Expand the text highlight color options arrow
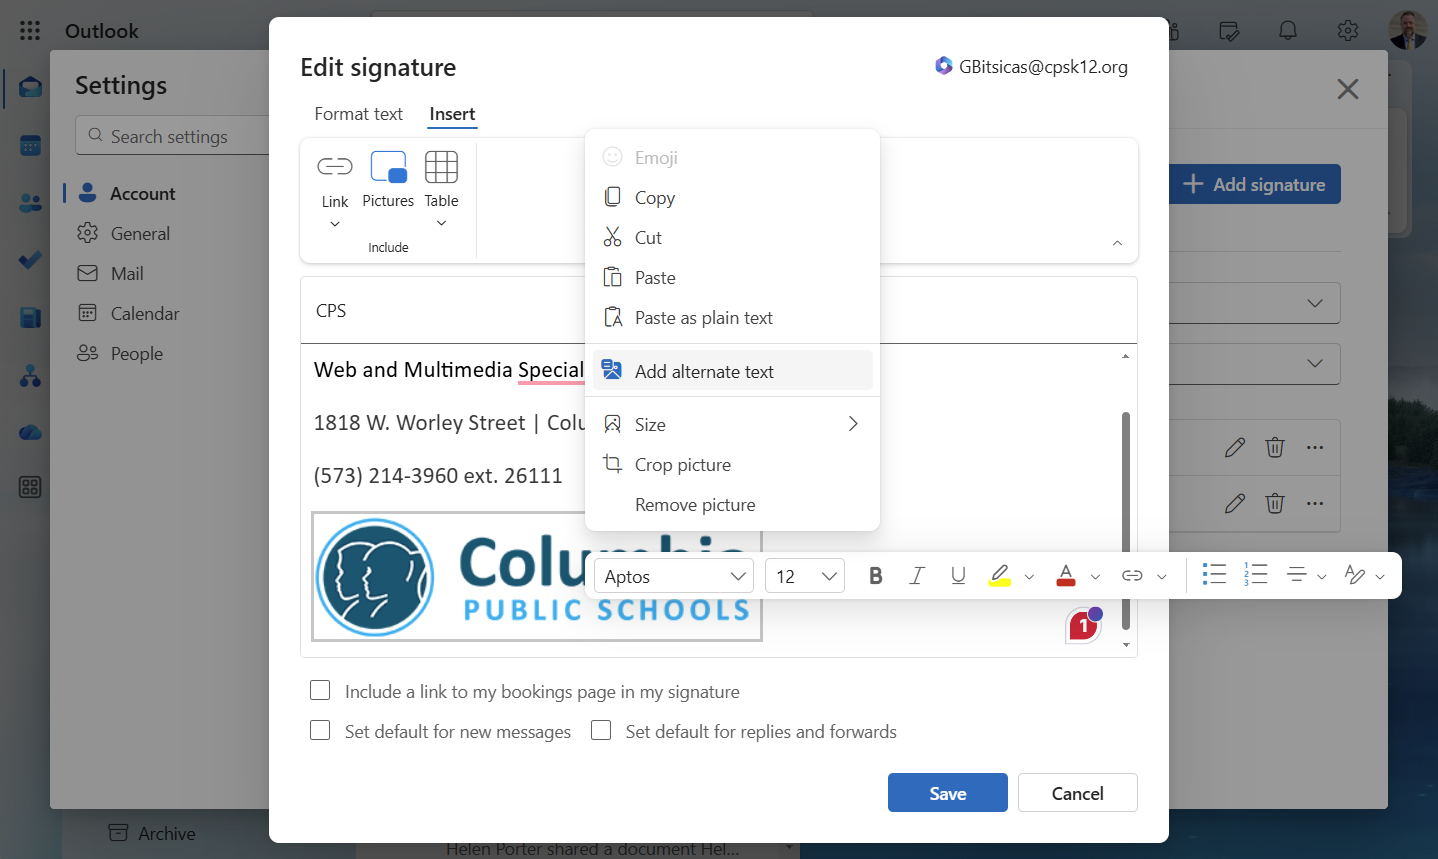Screen dimensions: 1438x859 1029,577
